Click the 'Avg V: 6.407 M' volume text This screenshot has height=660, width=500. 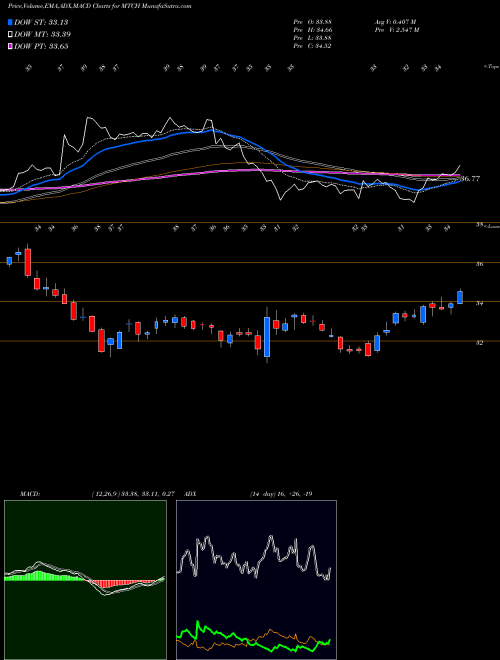tap(397, 22)
